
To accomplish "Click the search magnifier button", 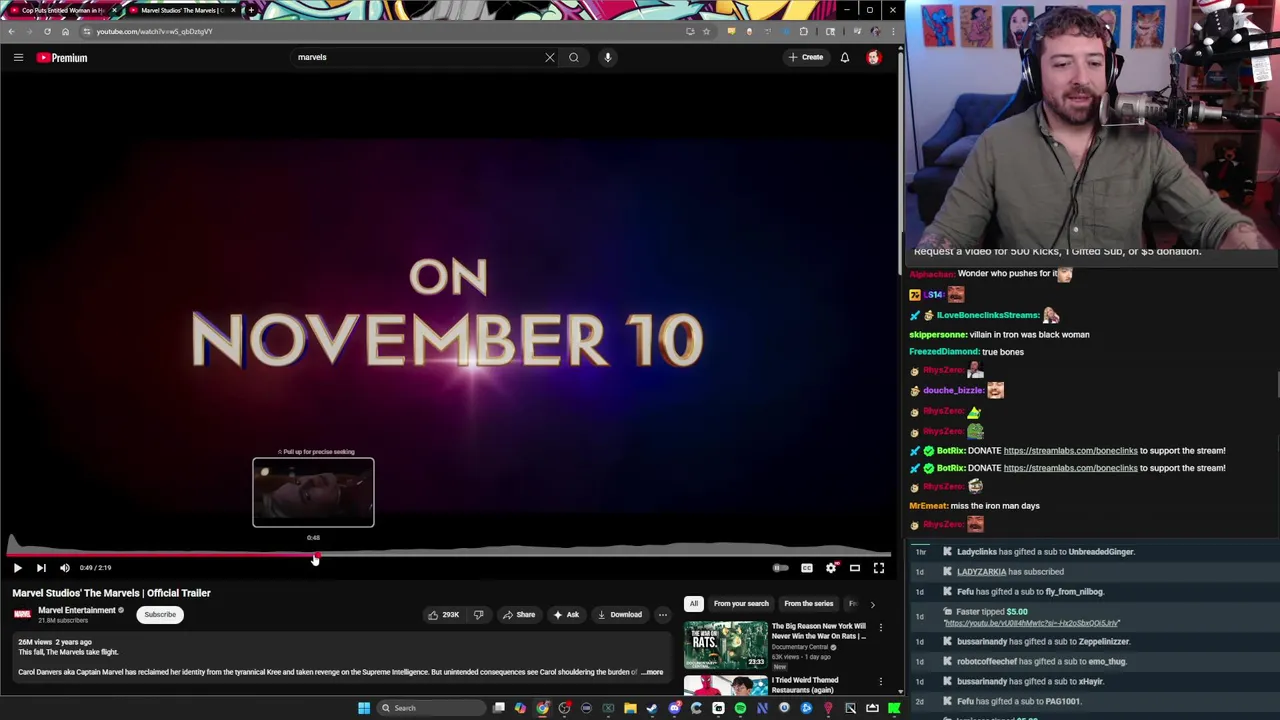I will 574,57.
